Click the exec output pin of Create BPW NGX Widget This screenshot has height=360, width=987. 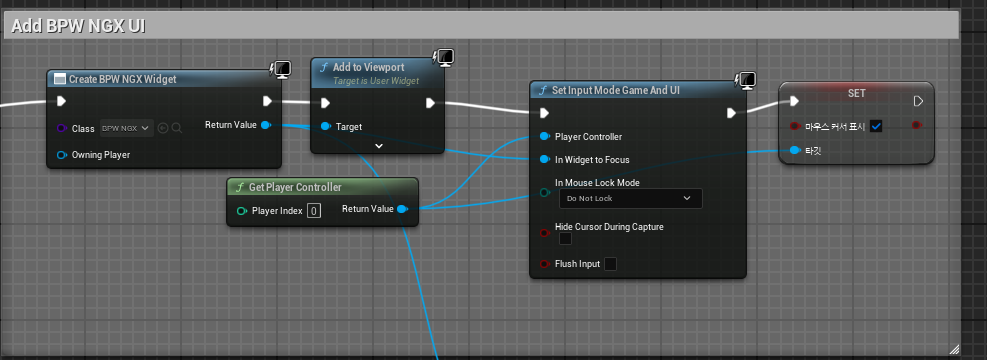267,101
